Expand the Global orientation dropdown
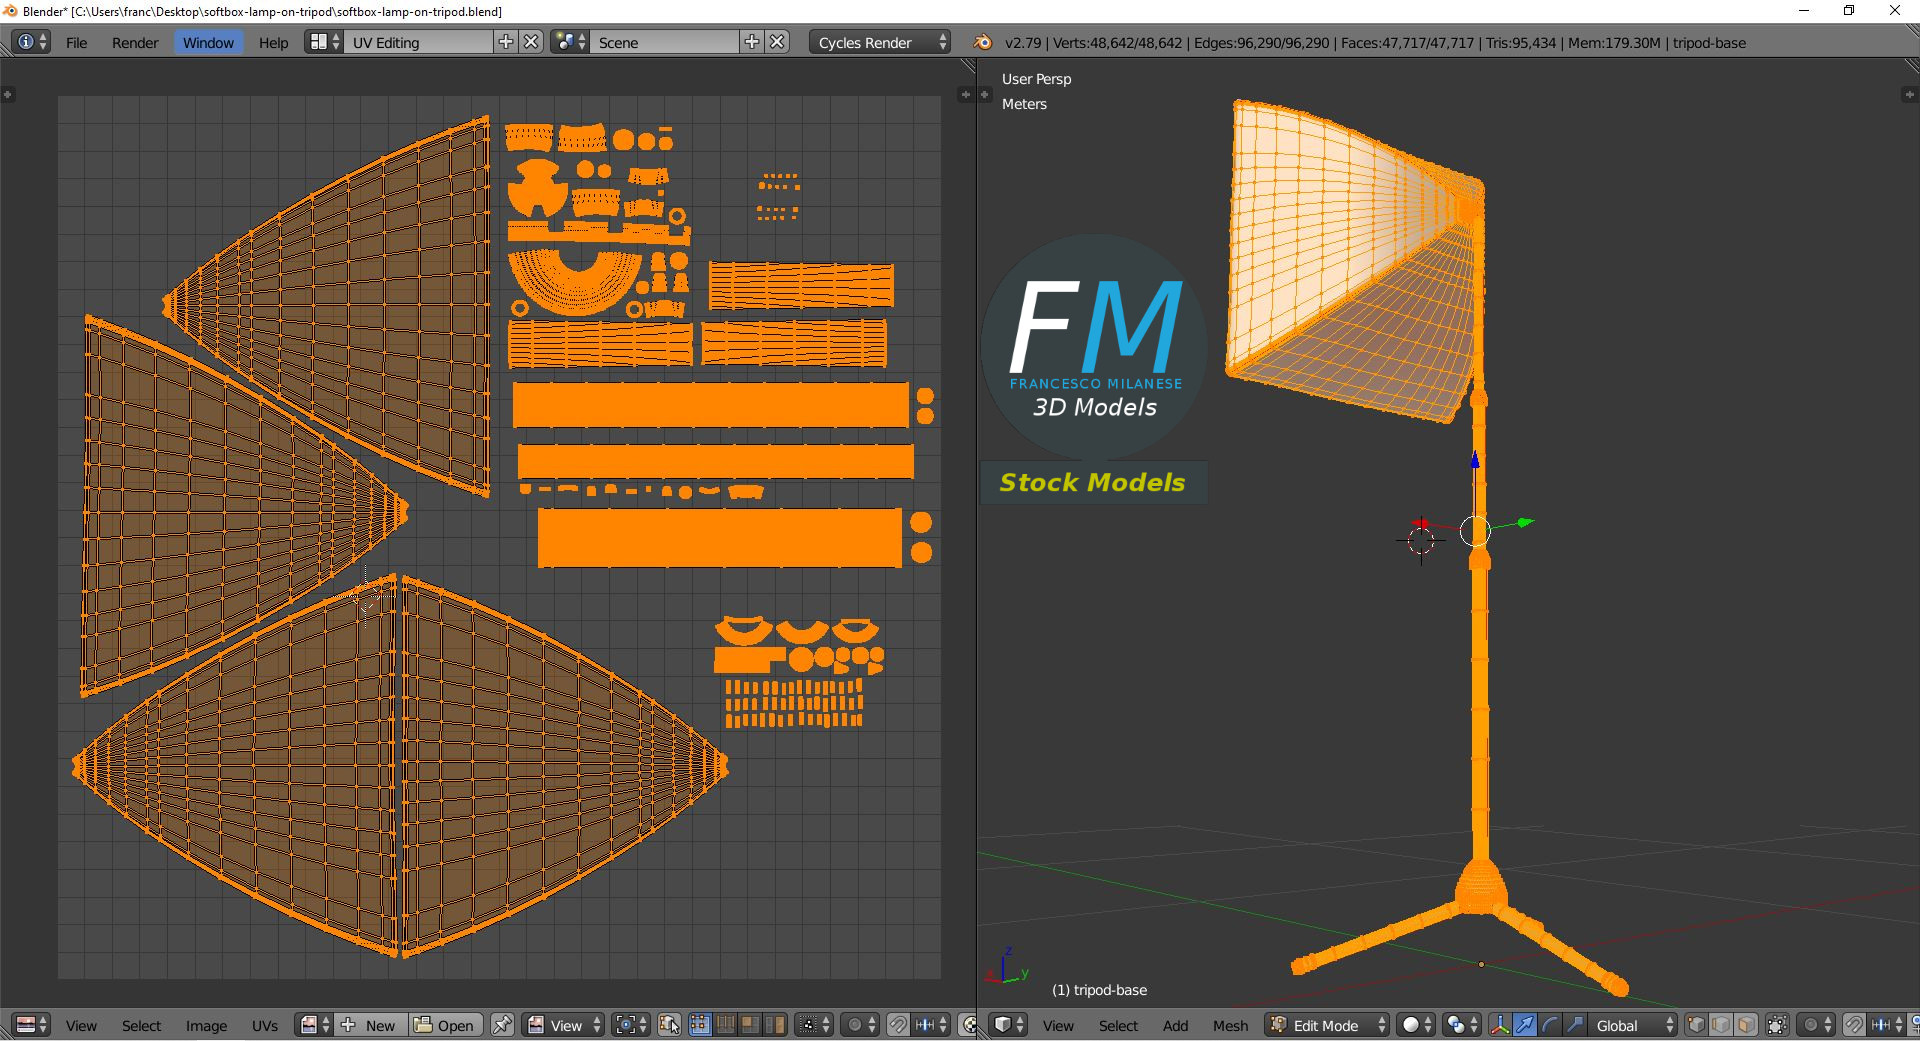 (1632, 1025)
